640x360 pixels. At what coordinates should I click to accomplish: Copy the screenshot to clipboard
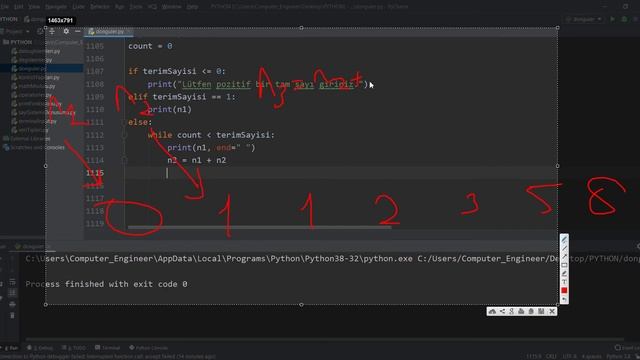531,311
